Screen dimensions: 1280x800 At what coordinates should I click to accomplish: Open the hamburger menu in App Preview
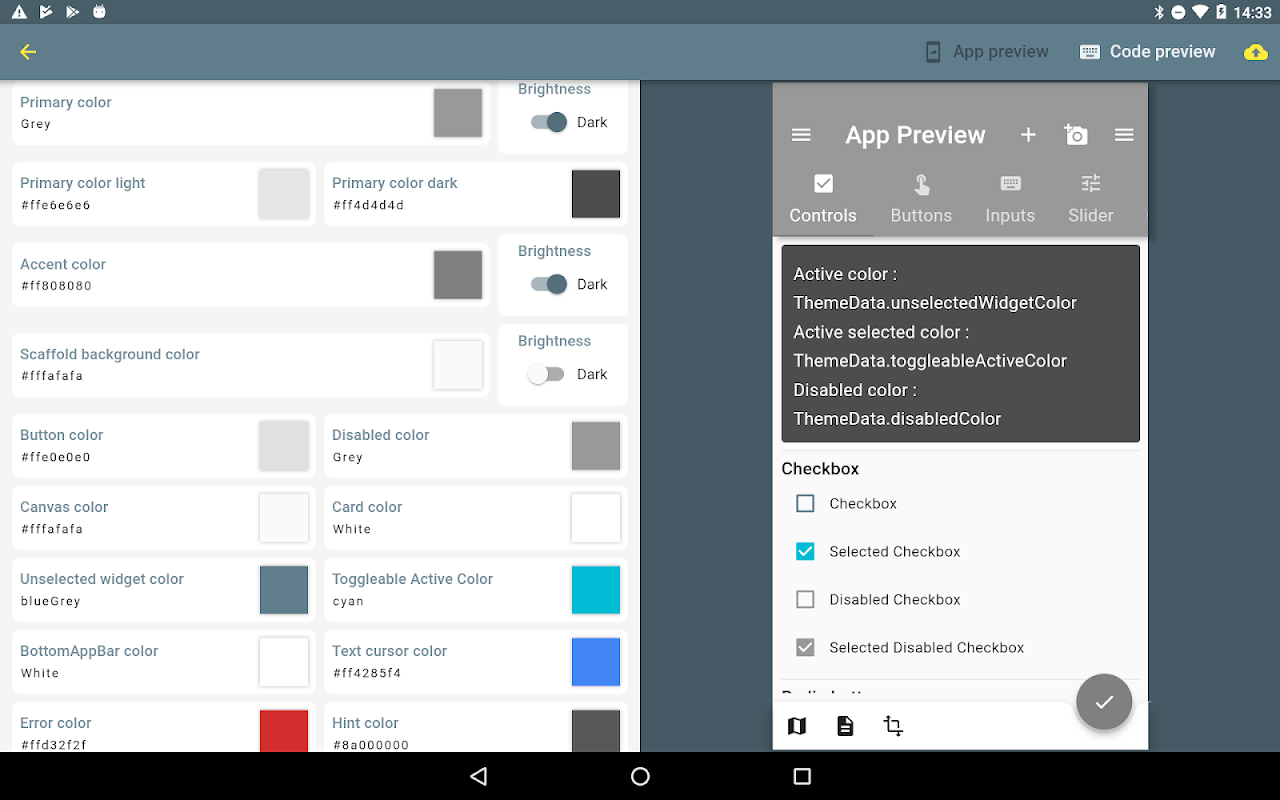click(x=801, y=135)
